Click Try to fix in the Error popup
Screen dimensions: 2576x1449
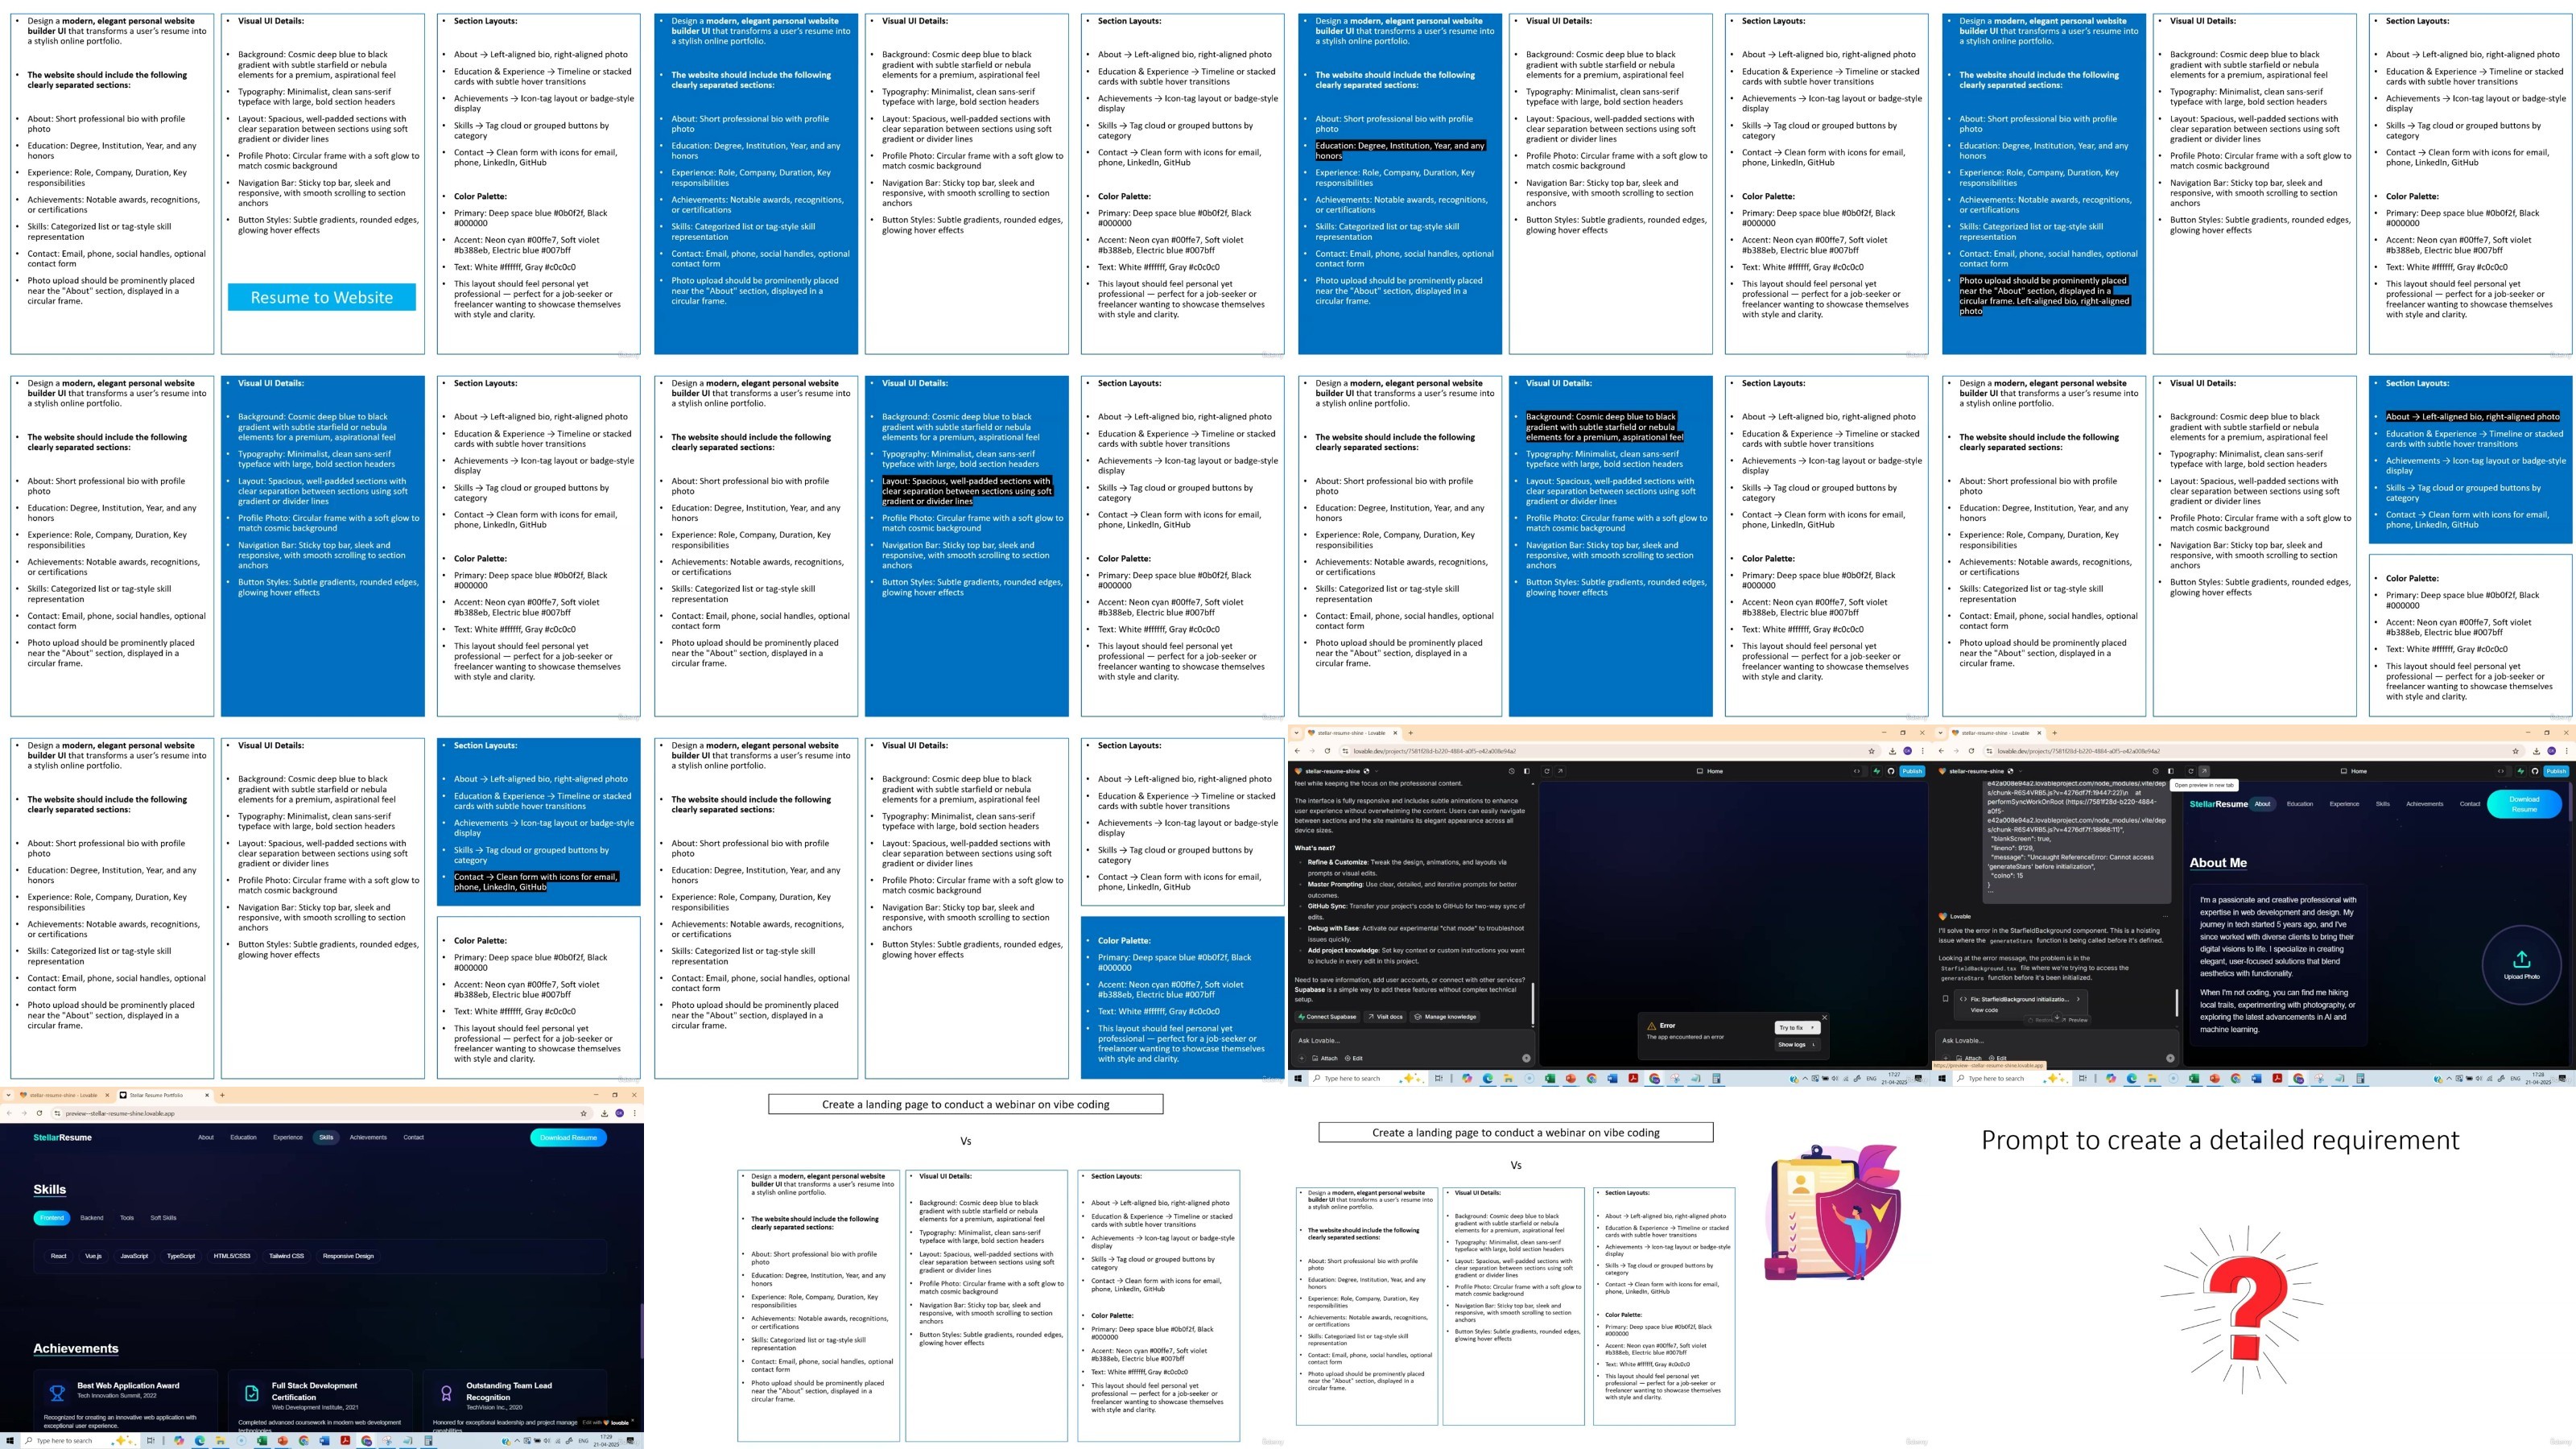pyautogui.click(x=1798, y=1027)
